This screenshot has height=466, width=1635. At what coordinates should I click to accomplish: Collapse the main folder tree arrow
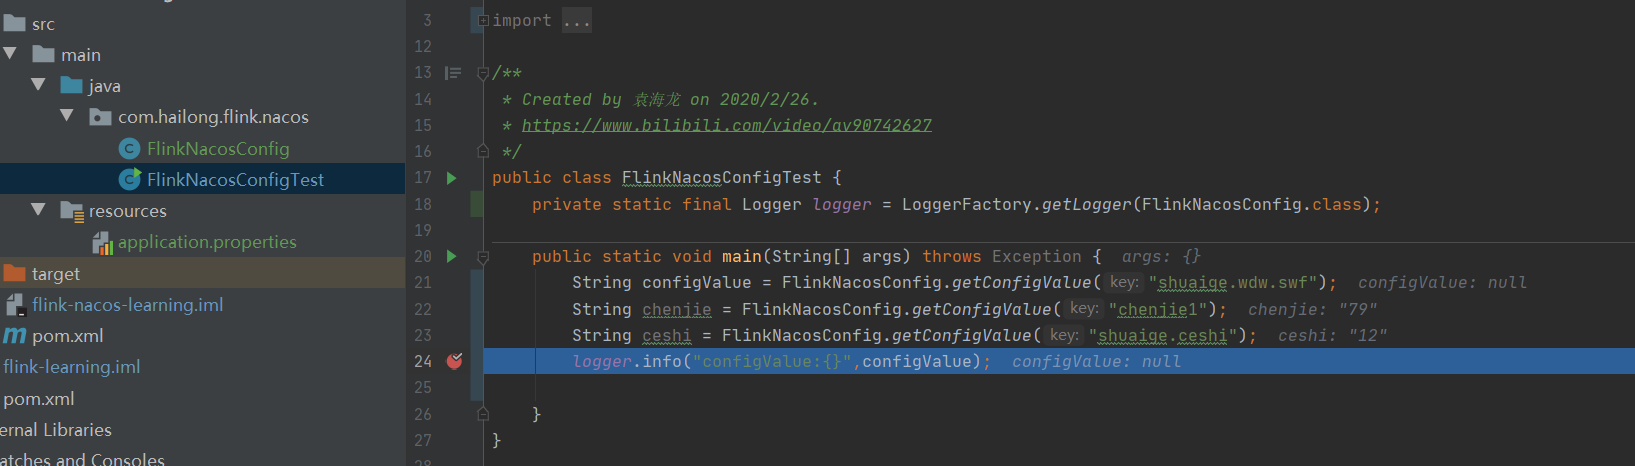pos(10,54)
